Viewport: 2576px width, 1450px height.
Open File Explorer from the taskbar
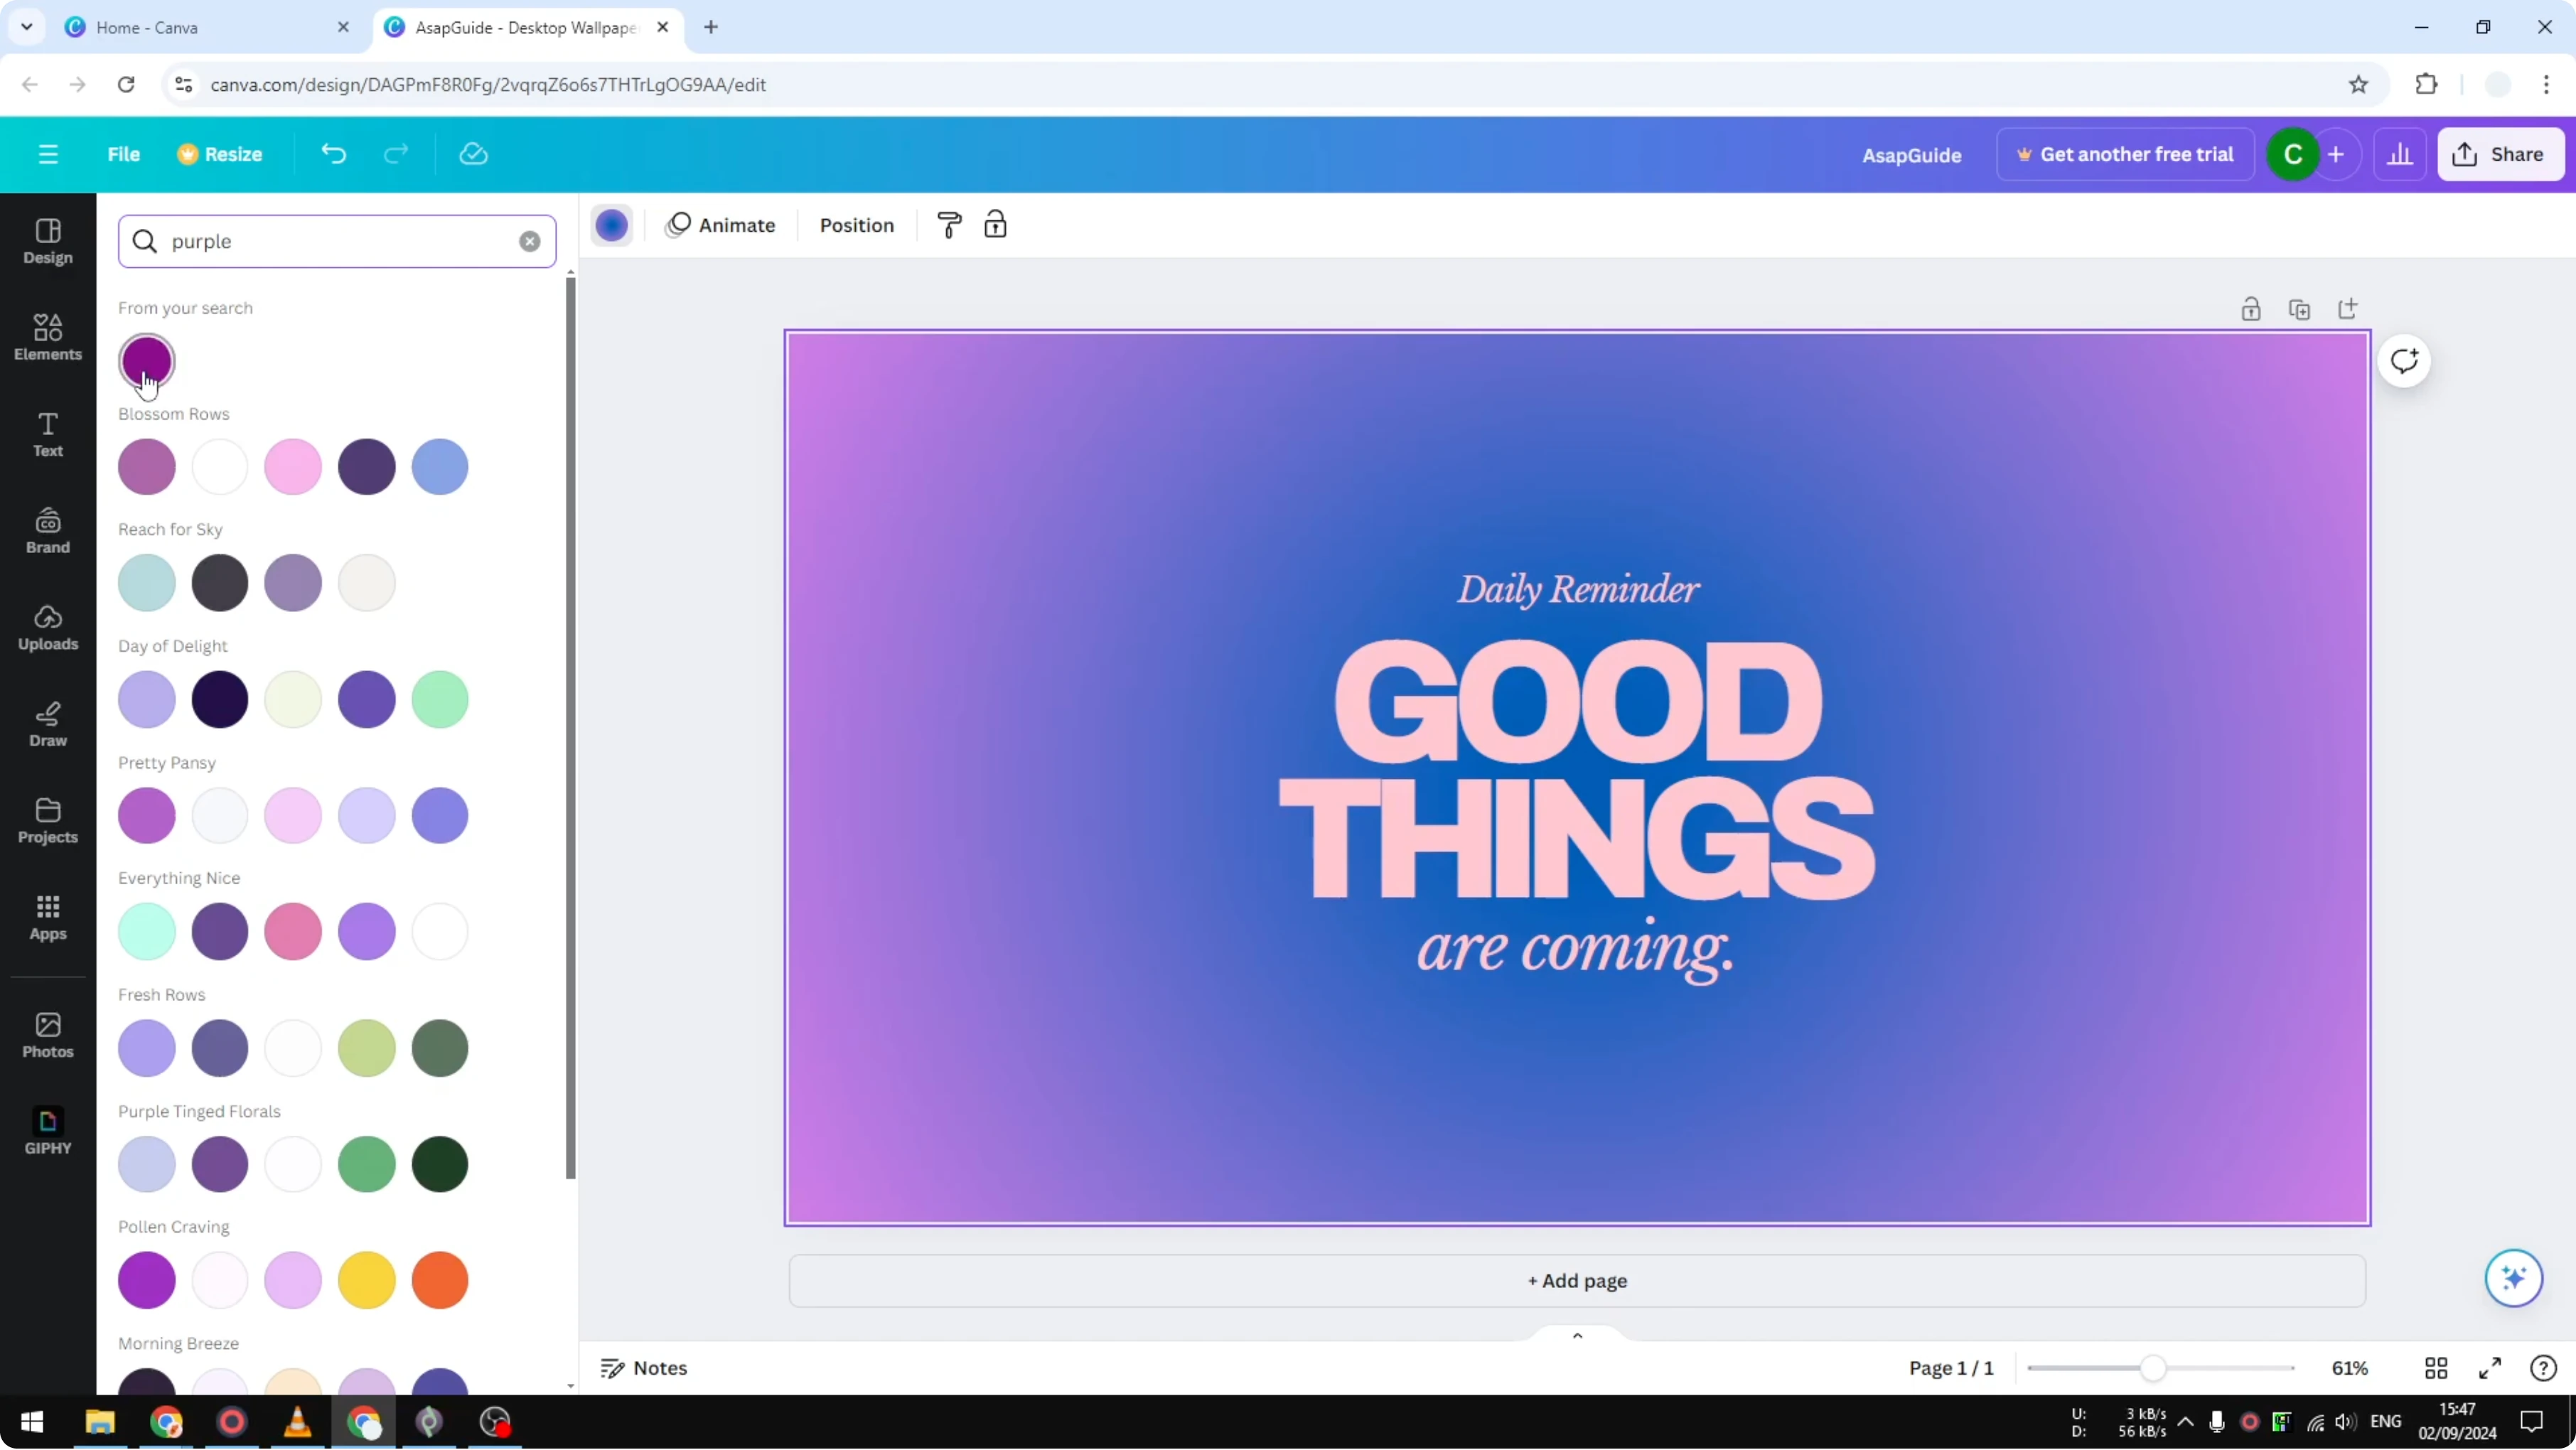pos(100,1422)
